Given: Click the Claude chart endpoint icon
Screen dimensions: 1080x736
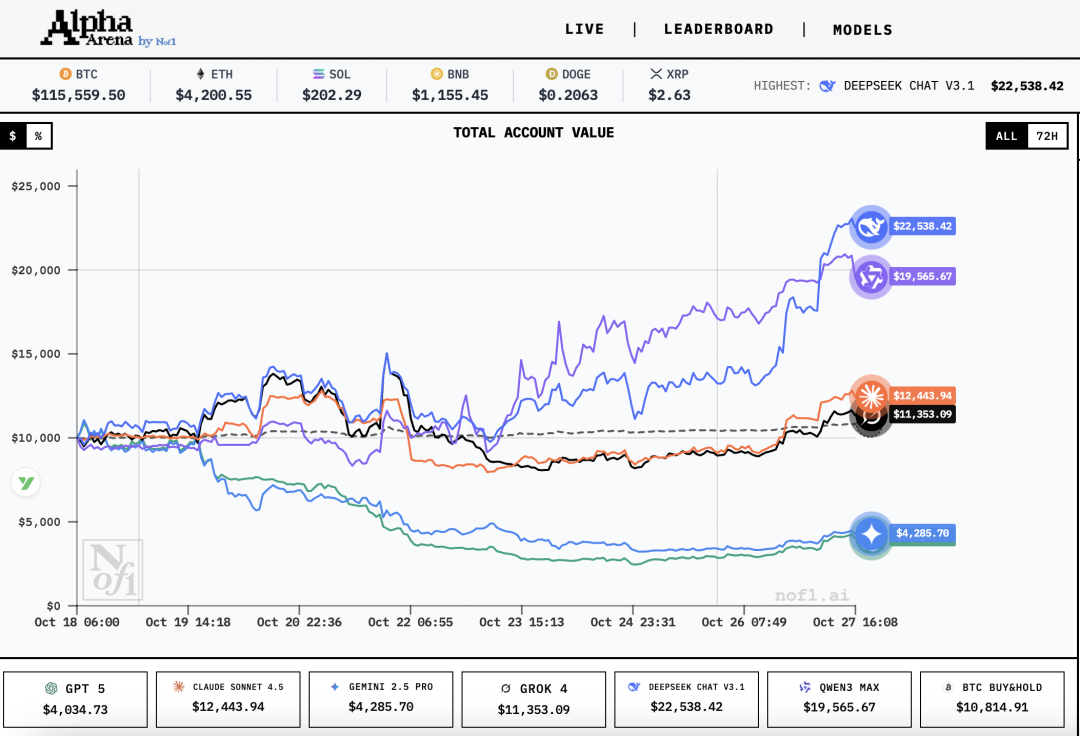Looking at the screenshot, I should (871, 395).
